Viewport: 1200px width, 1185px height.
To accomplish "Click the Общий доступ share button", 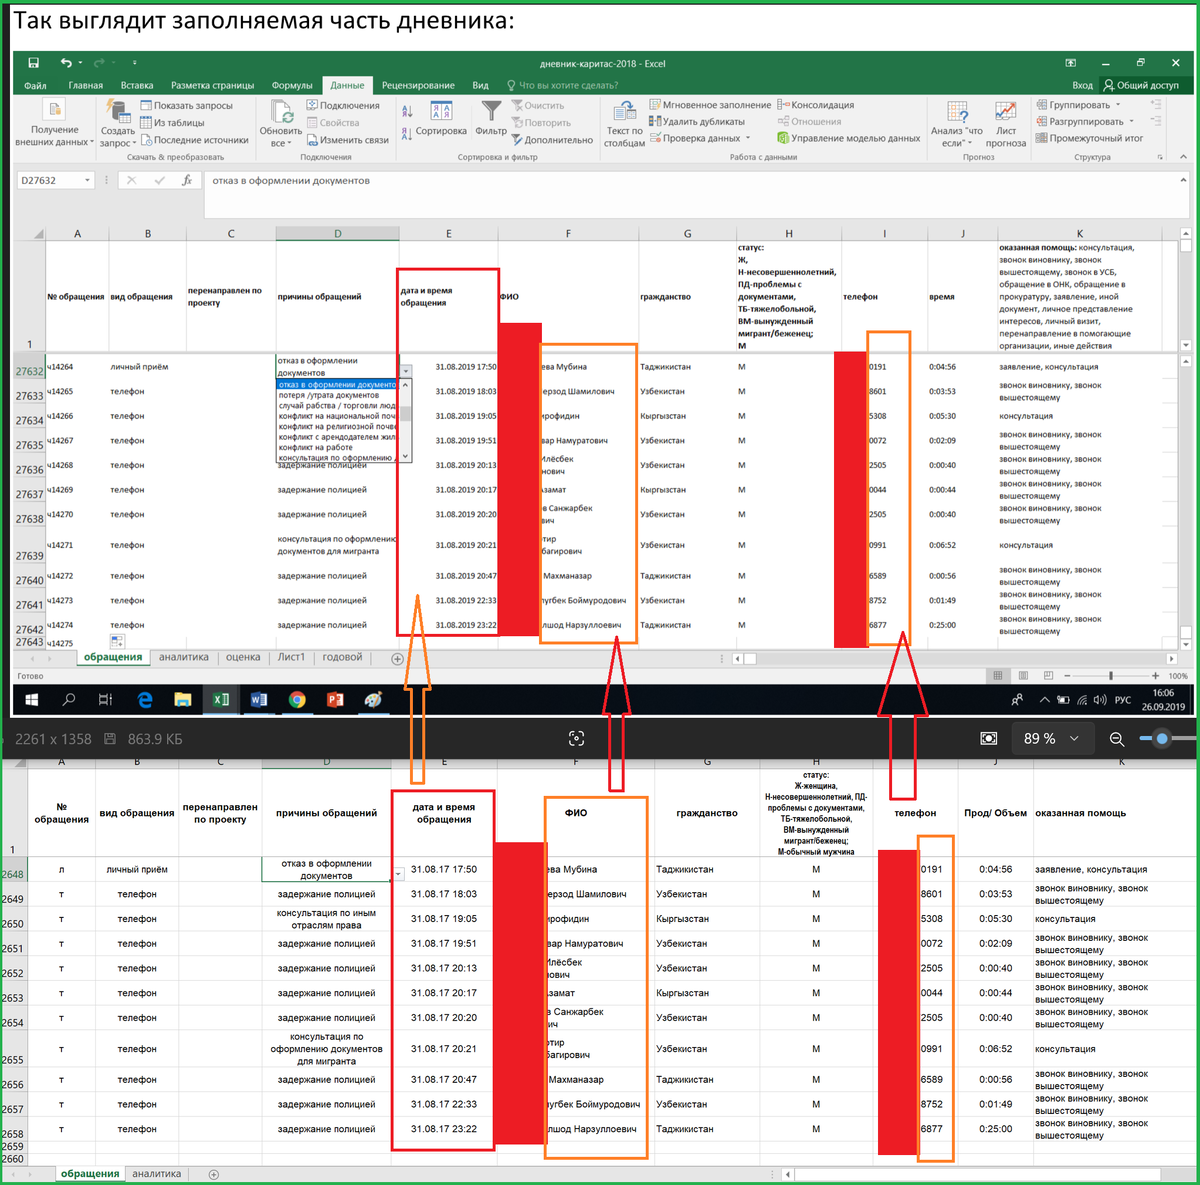I will pos(1140,85).
